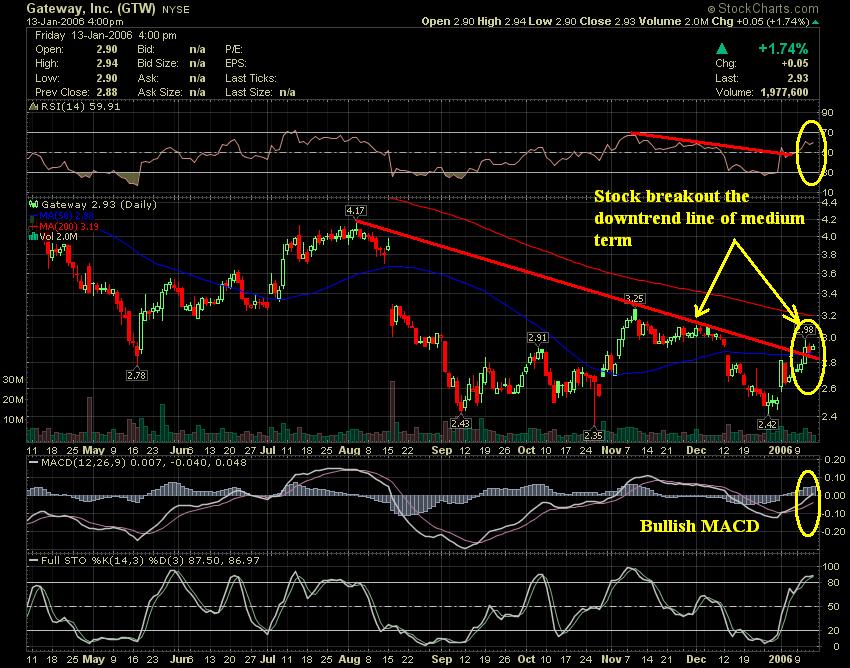
Task: Click the 2.91 October high price label
Action: [x=538, y=338]
